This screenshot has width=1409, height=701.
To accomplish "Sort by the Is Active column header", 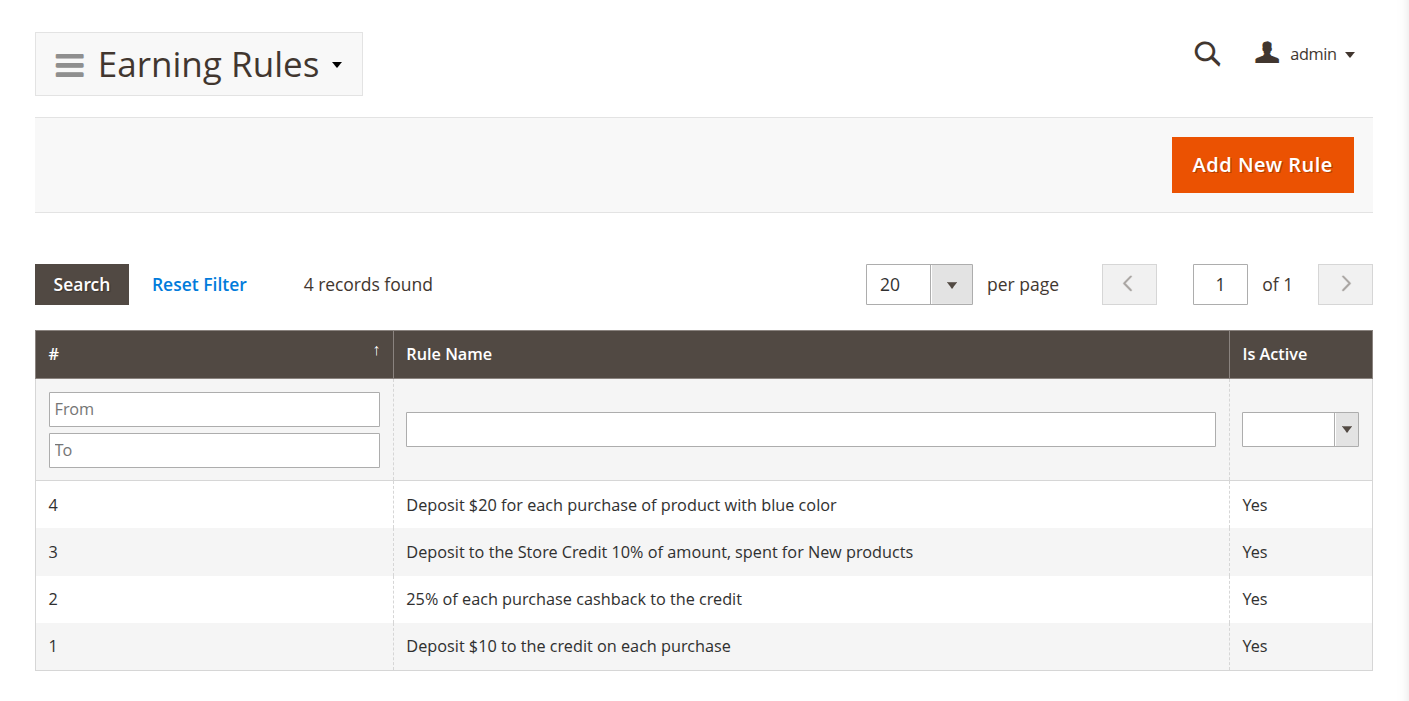I will click(1274, 354).
